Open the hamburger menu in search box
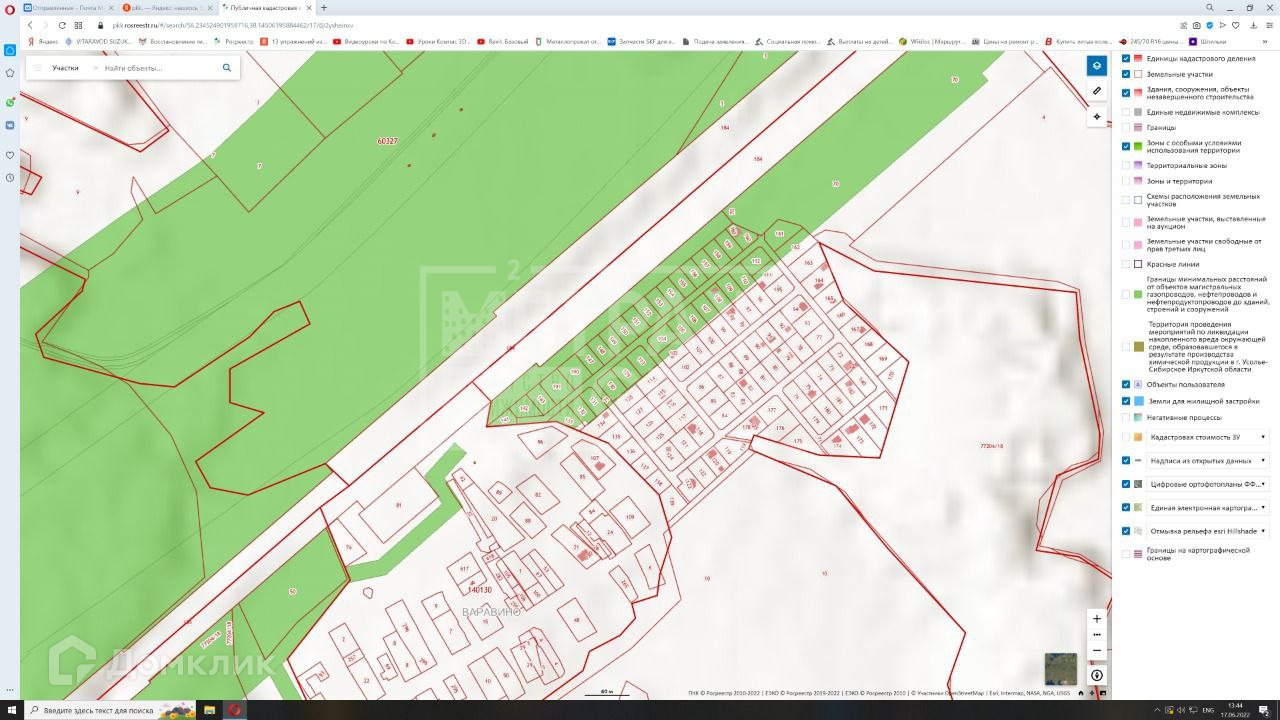Screen dimensions: 1280x720 point(38,68)
